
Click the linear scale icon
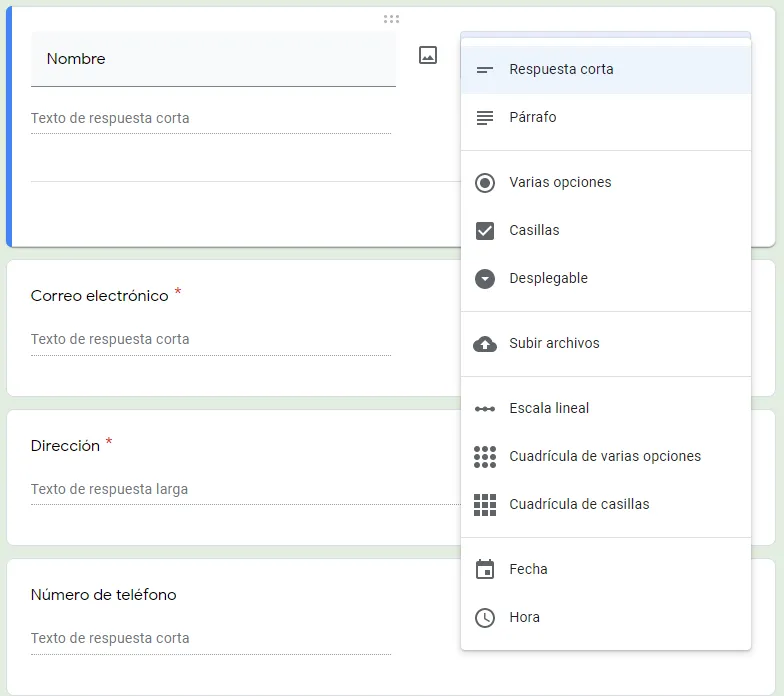(484, 409)
